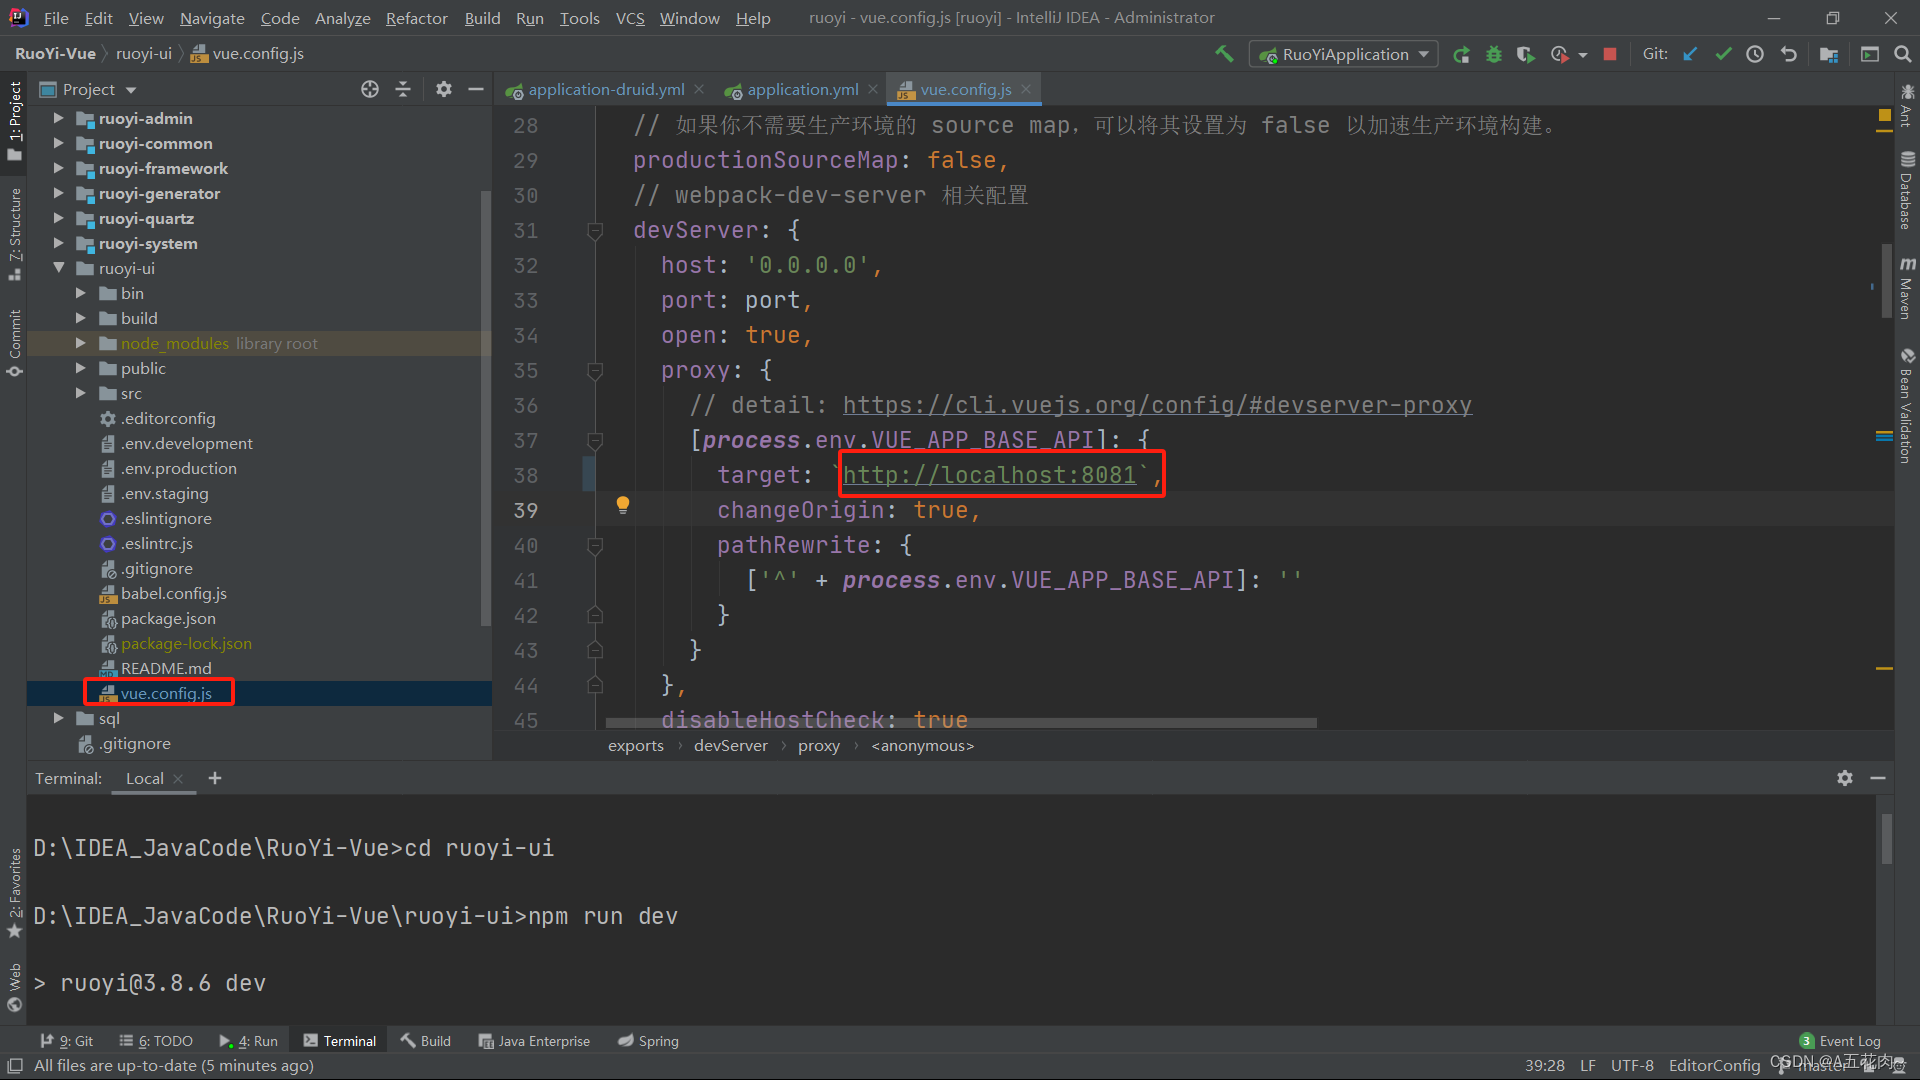
Task: Open the Spring tool window button
Action: pos(648,1041)
